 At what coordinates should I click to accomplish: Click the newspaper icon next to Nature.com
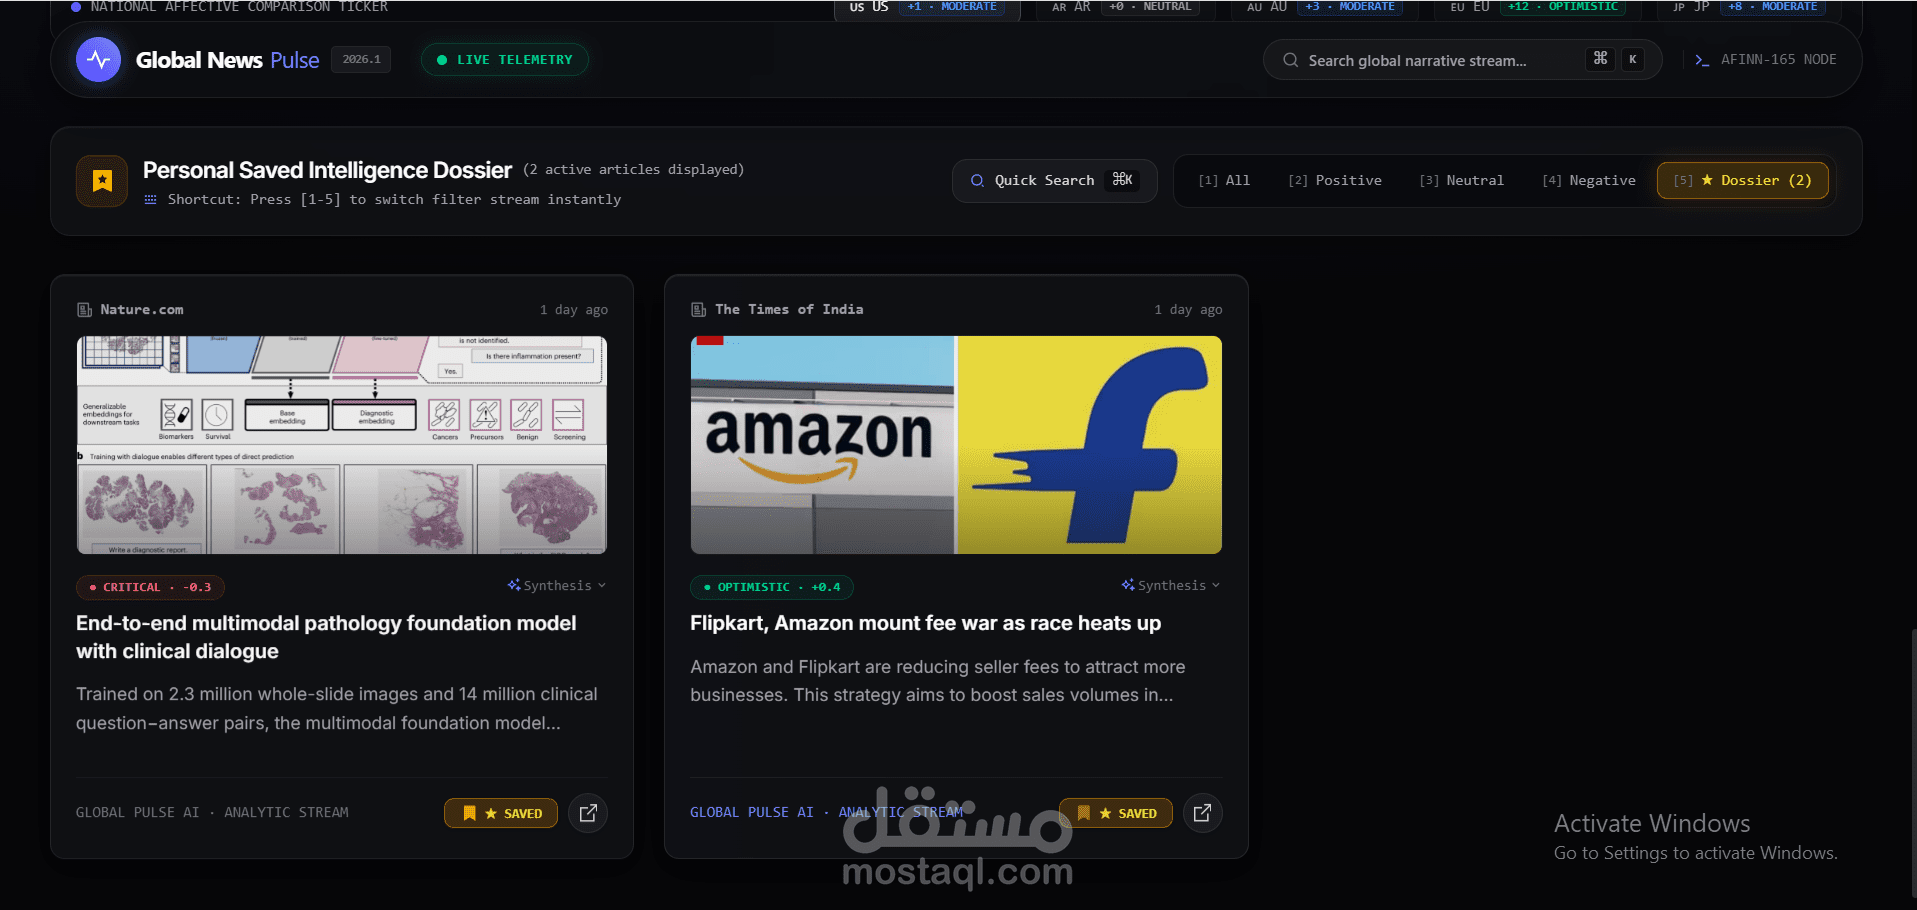(85, 310)
